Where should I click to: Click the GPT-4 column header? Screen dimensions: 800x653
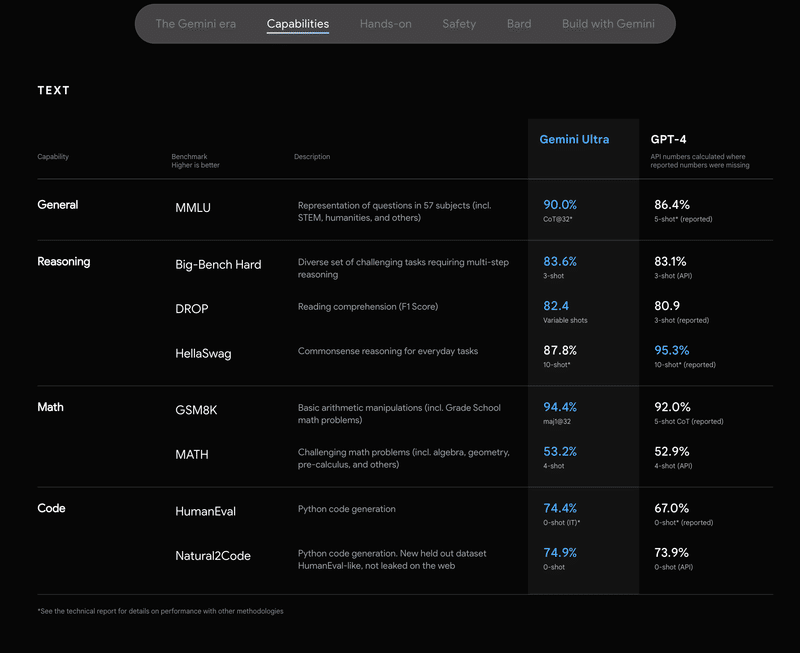[x=668, y=139]
